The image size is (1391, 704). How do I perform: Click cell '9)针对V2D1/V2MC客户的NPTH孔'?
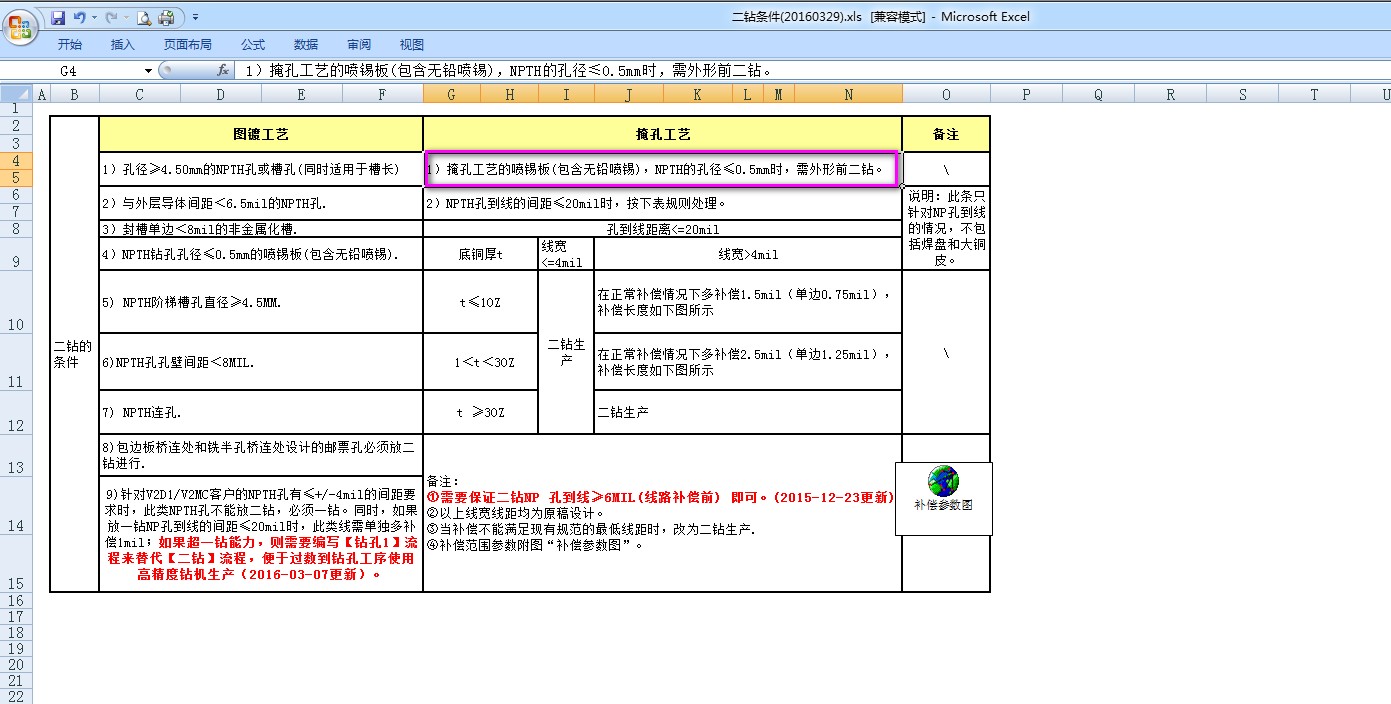coord(261,534)
